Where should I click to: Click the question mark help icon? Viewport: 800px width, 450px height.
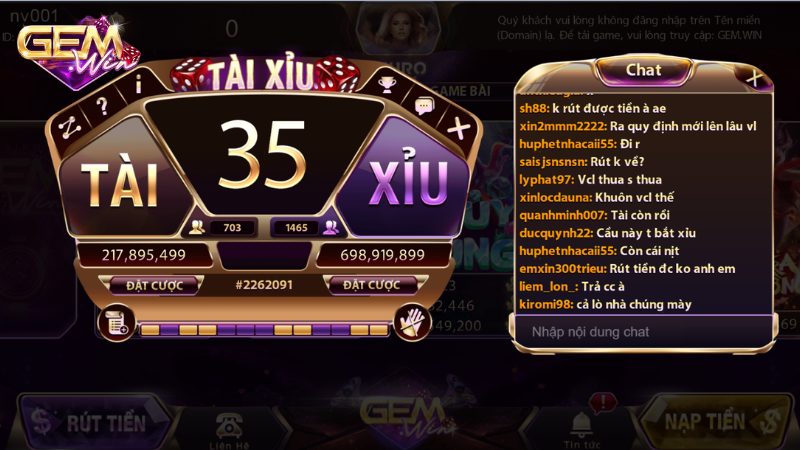(102, 106)
